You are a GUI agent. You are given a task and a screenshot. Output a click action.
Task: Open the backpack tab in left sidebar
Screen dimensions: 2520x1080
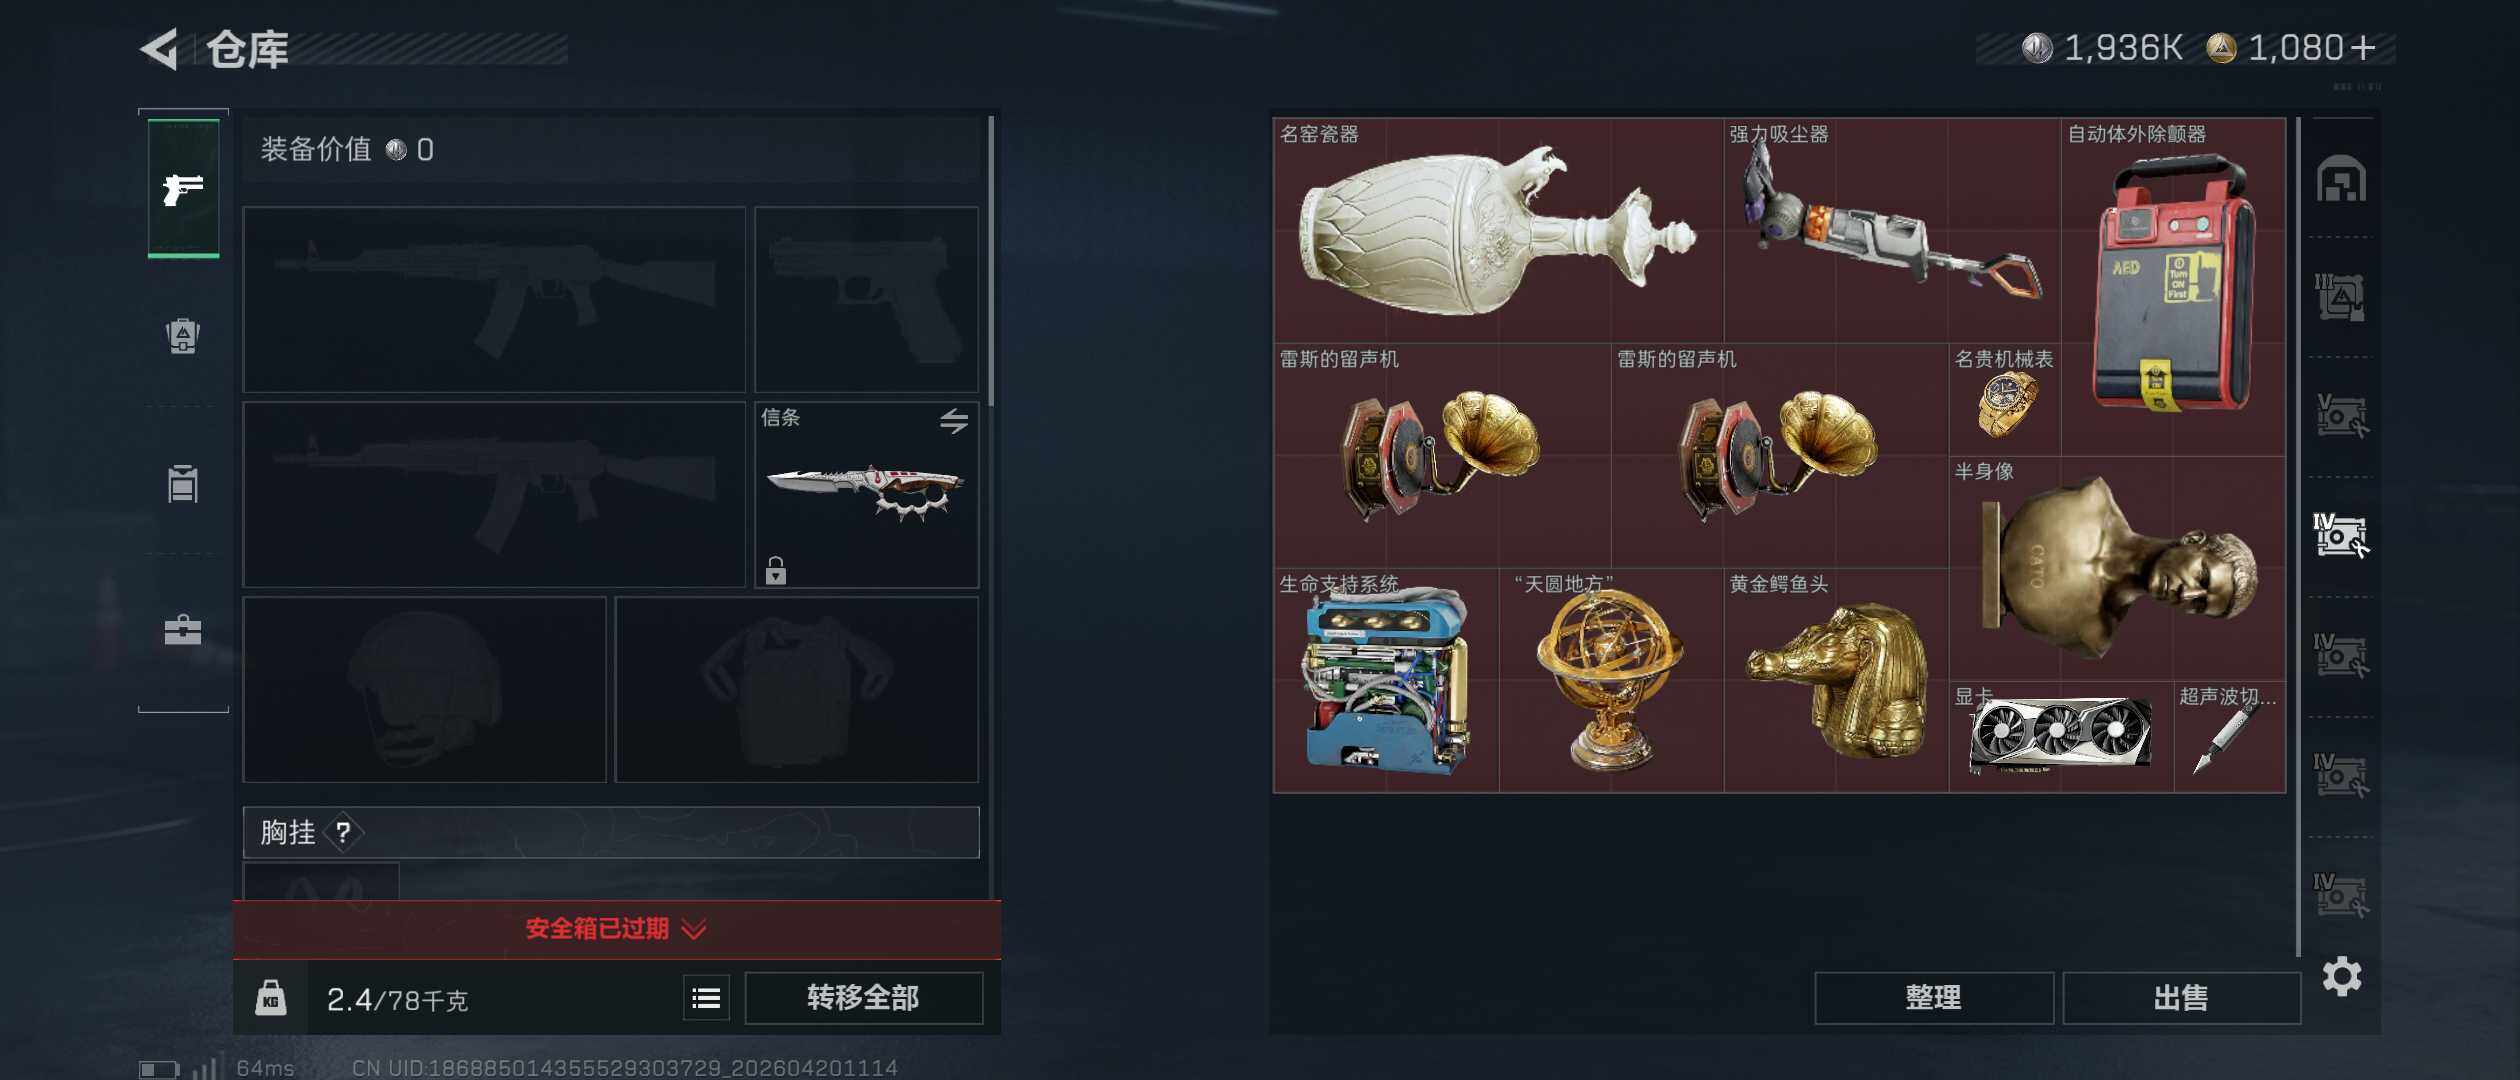coord(183,335)
